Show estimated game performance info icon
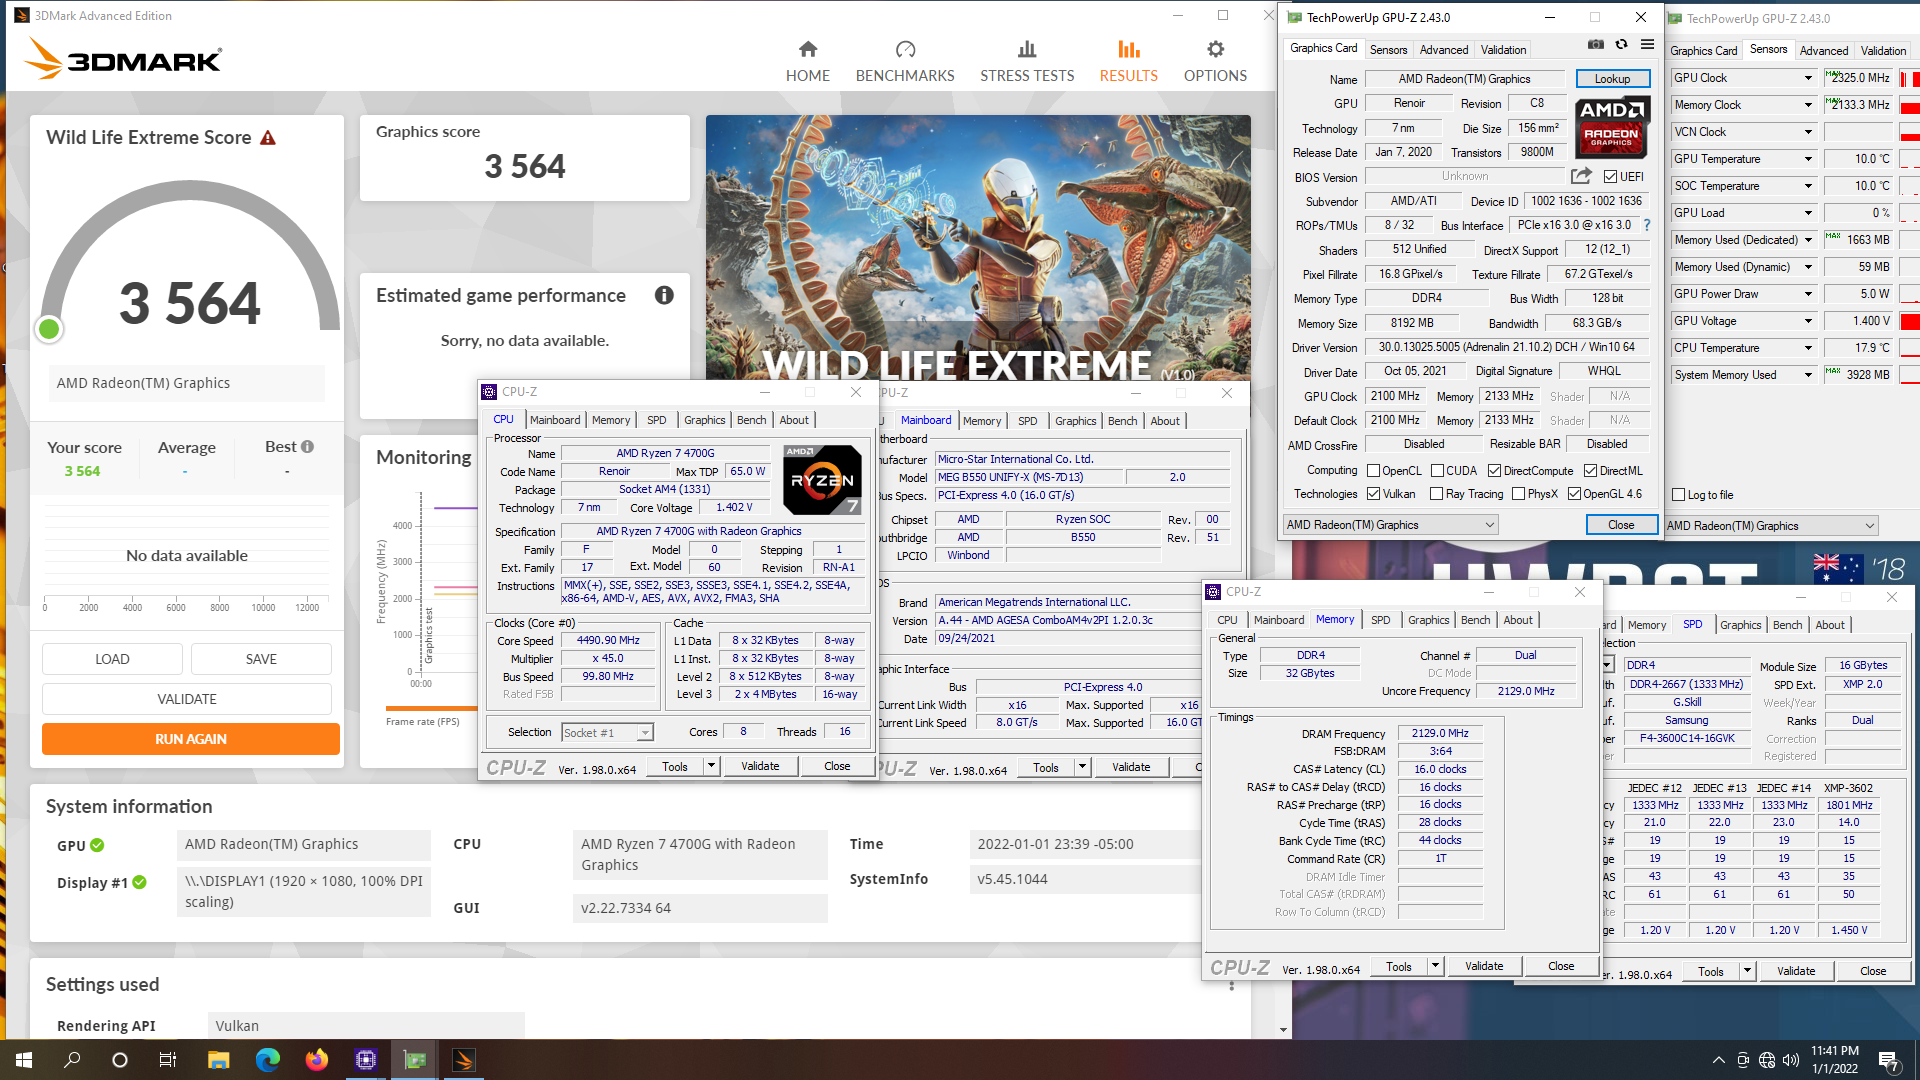1920x1080 pixels. (664, 295)
